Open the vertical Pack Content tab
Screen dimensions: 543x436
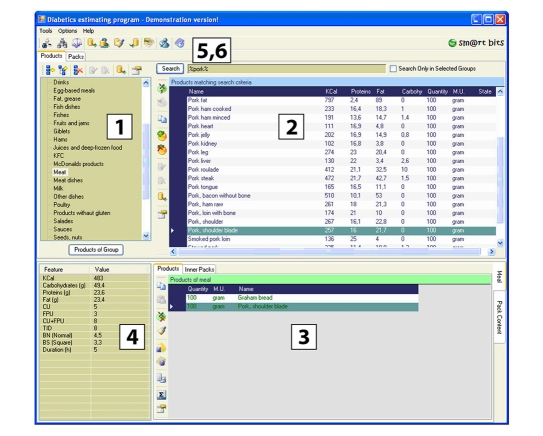point(499,317)
